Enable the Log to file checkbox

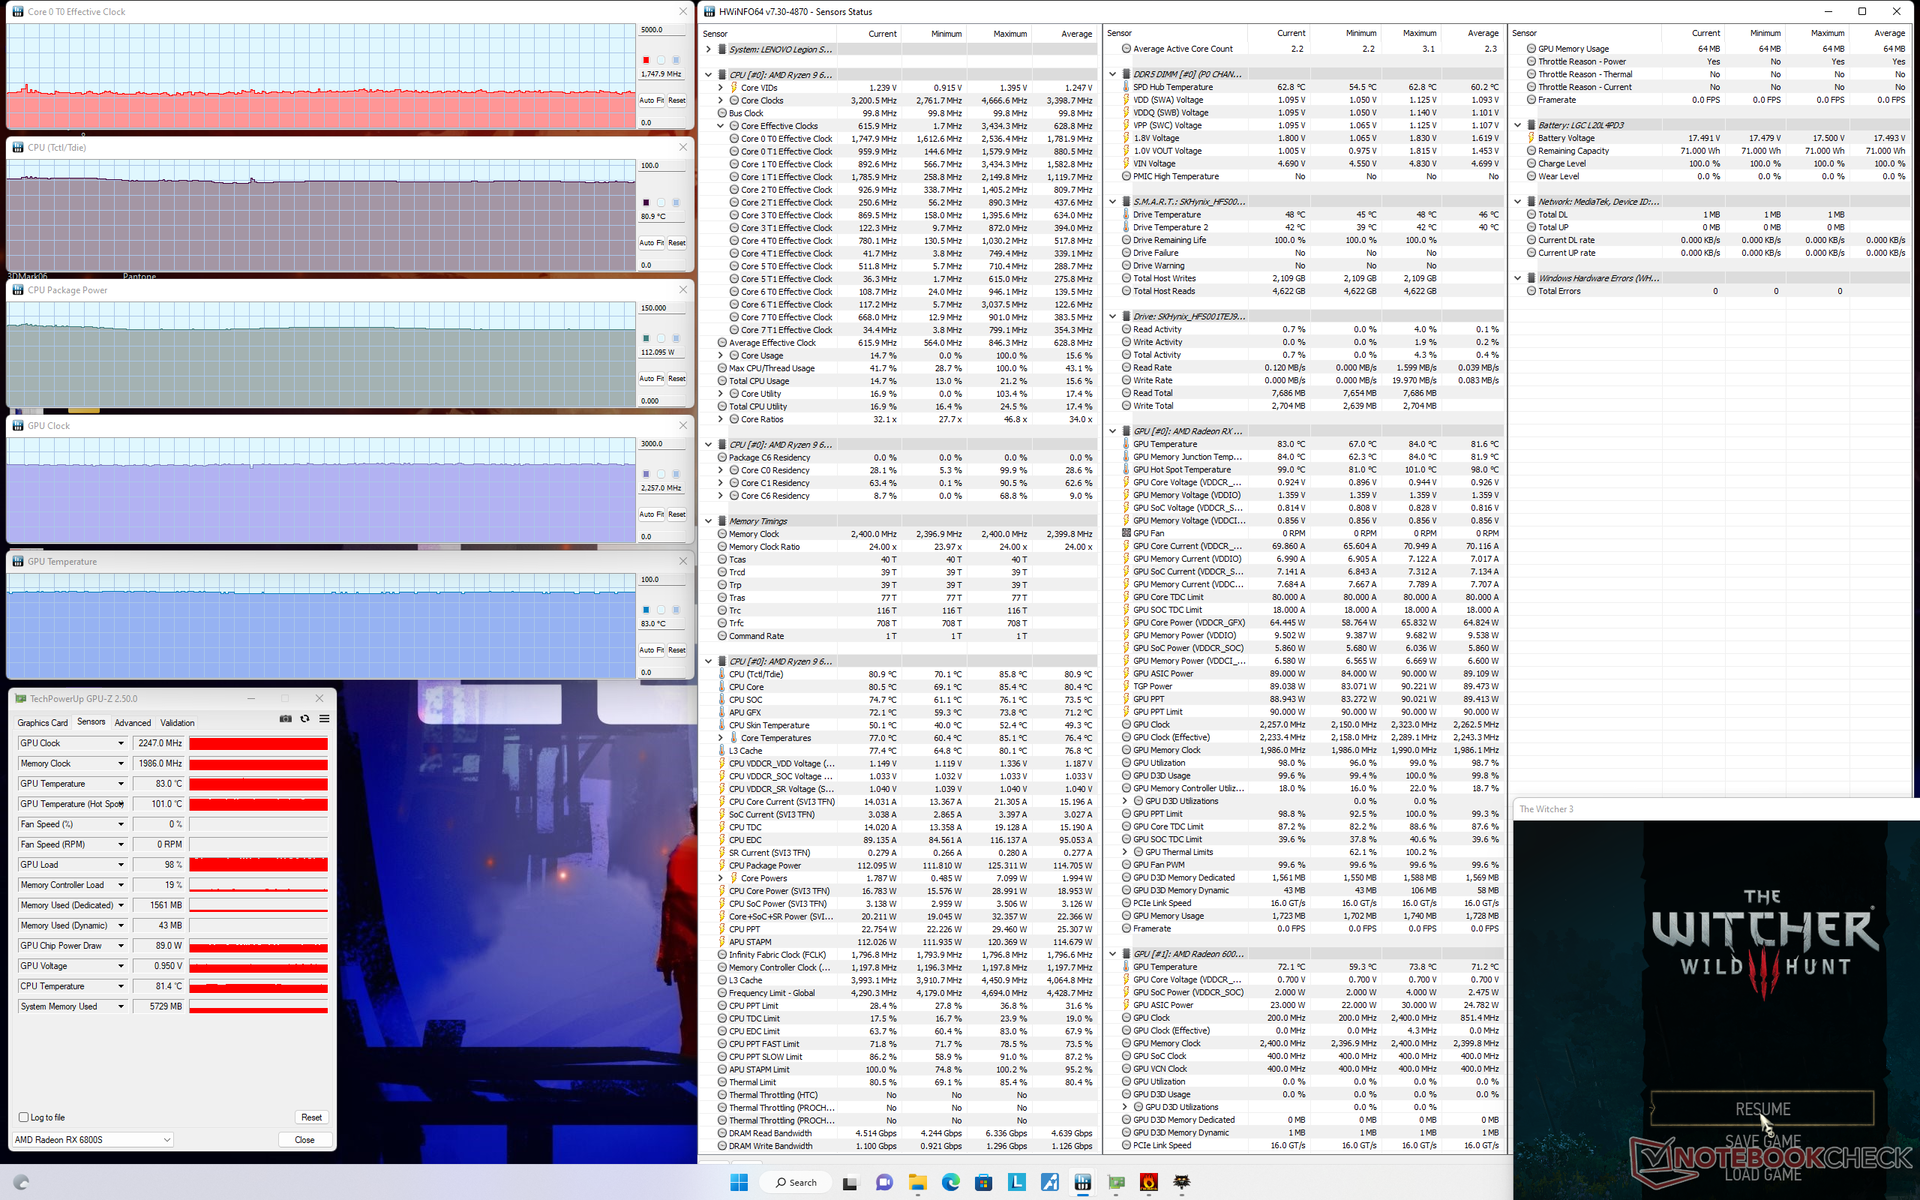point(24,1117)
